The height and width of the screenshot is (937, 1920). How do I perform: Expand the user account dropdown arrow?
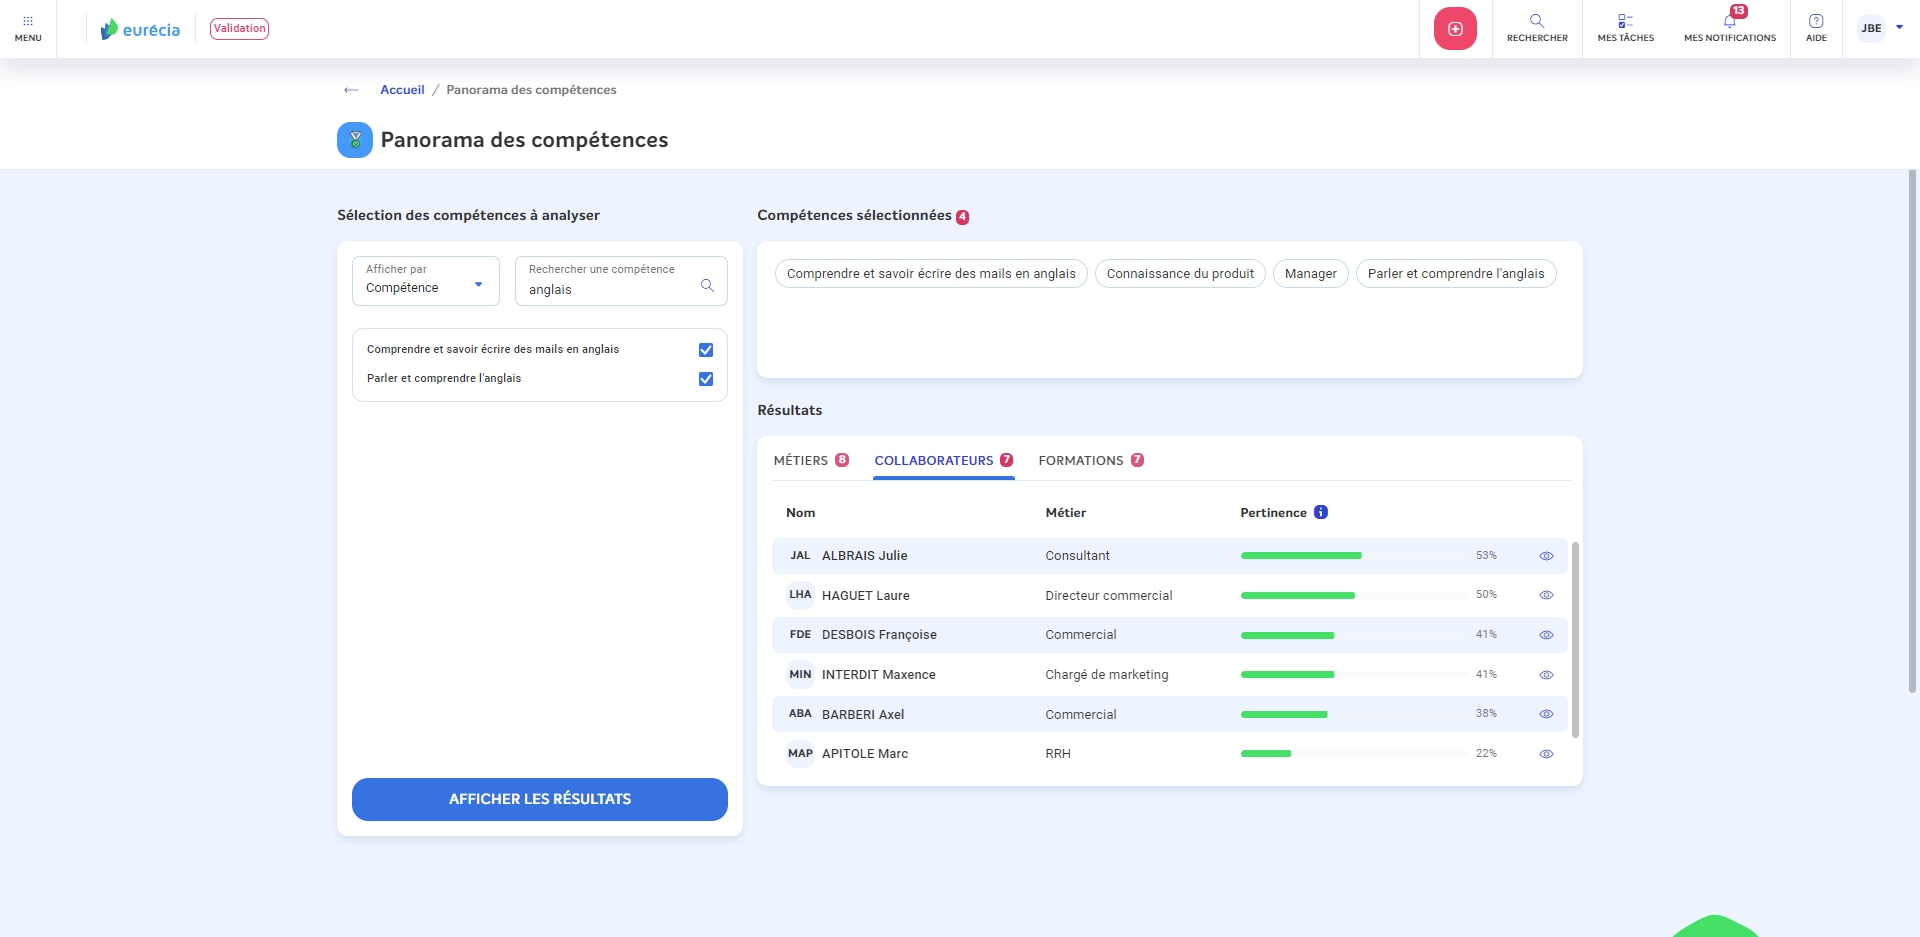pos(1899,27)
